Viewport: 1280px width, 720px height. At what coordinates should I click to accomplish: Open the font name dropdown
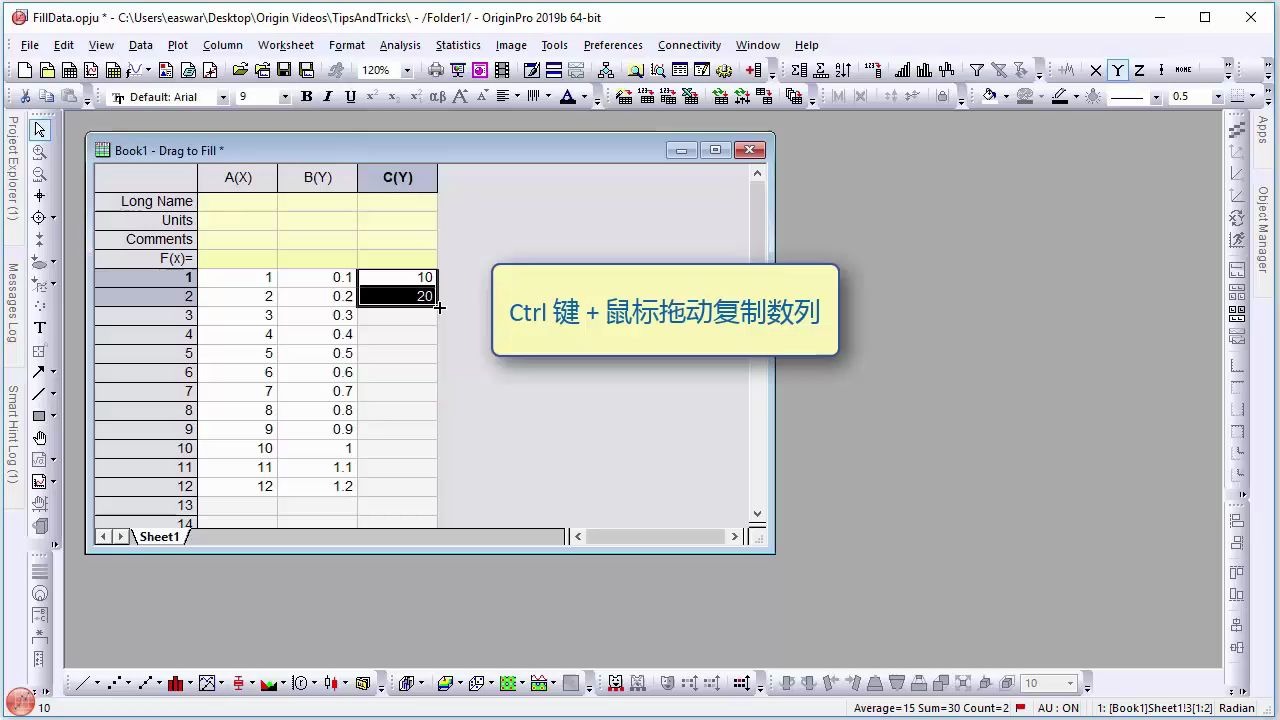point(222,96)
